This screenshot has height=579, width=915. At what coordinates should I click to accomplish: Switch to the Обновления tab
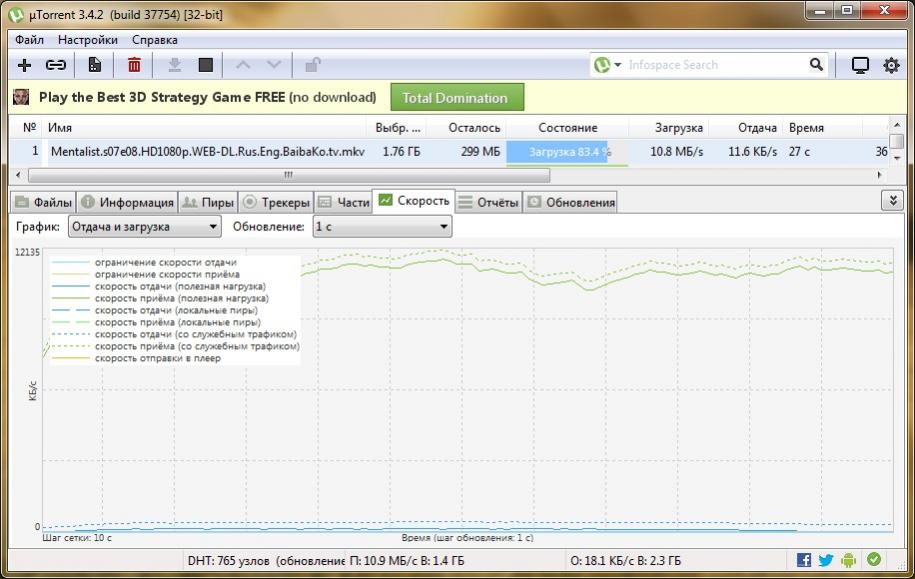(x=571, y=203)
